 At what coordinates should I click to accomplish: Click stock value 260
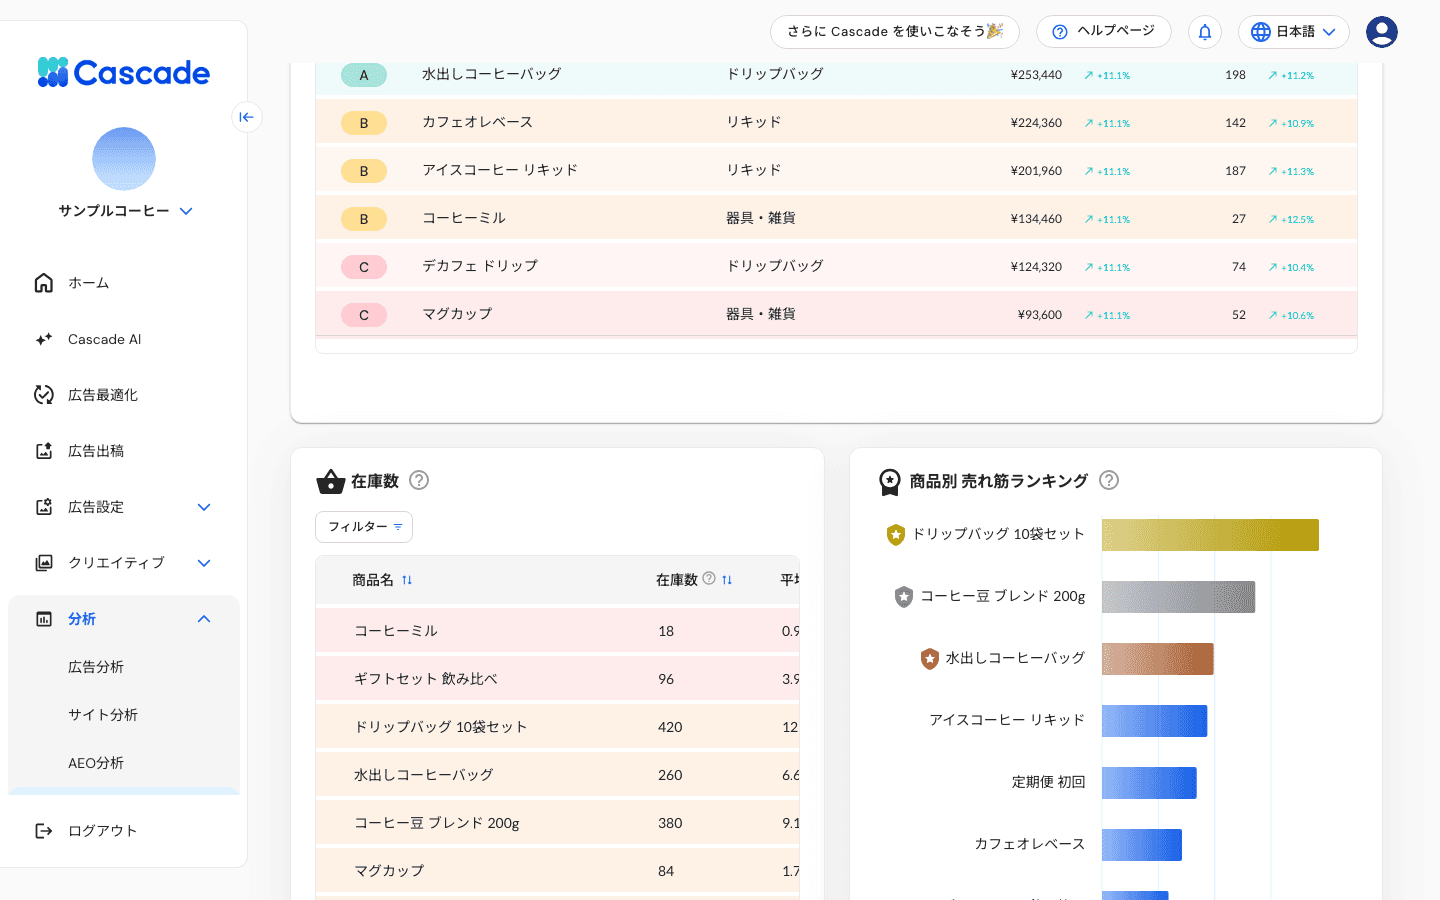tap(670, 775)
